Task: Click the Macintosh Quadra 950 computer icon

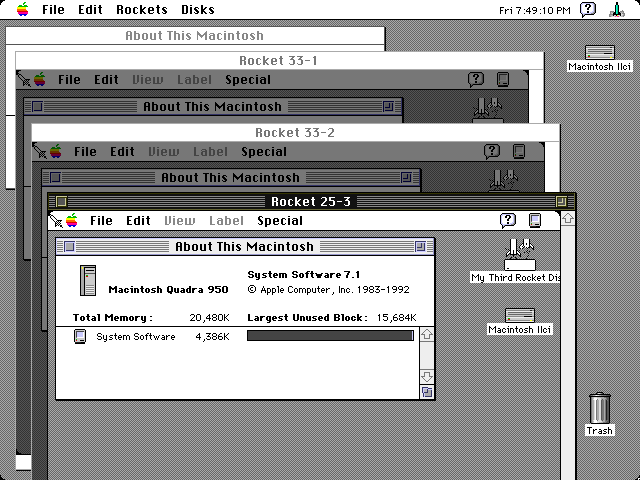Action: coord(87,279)
